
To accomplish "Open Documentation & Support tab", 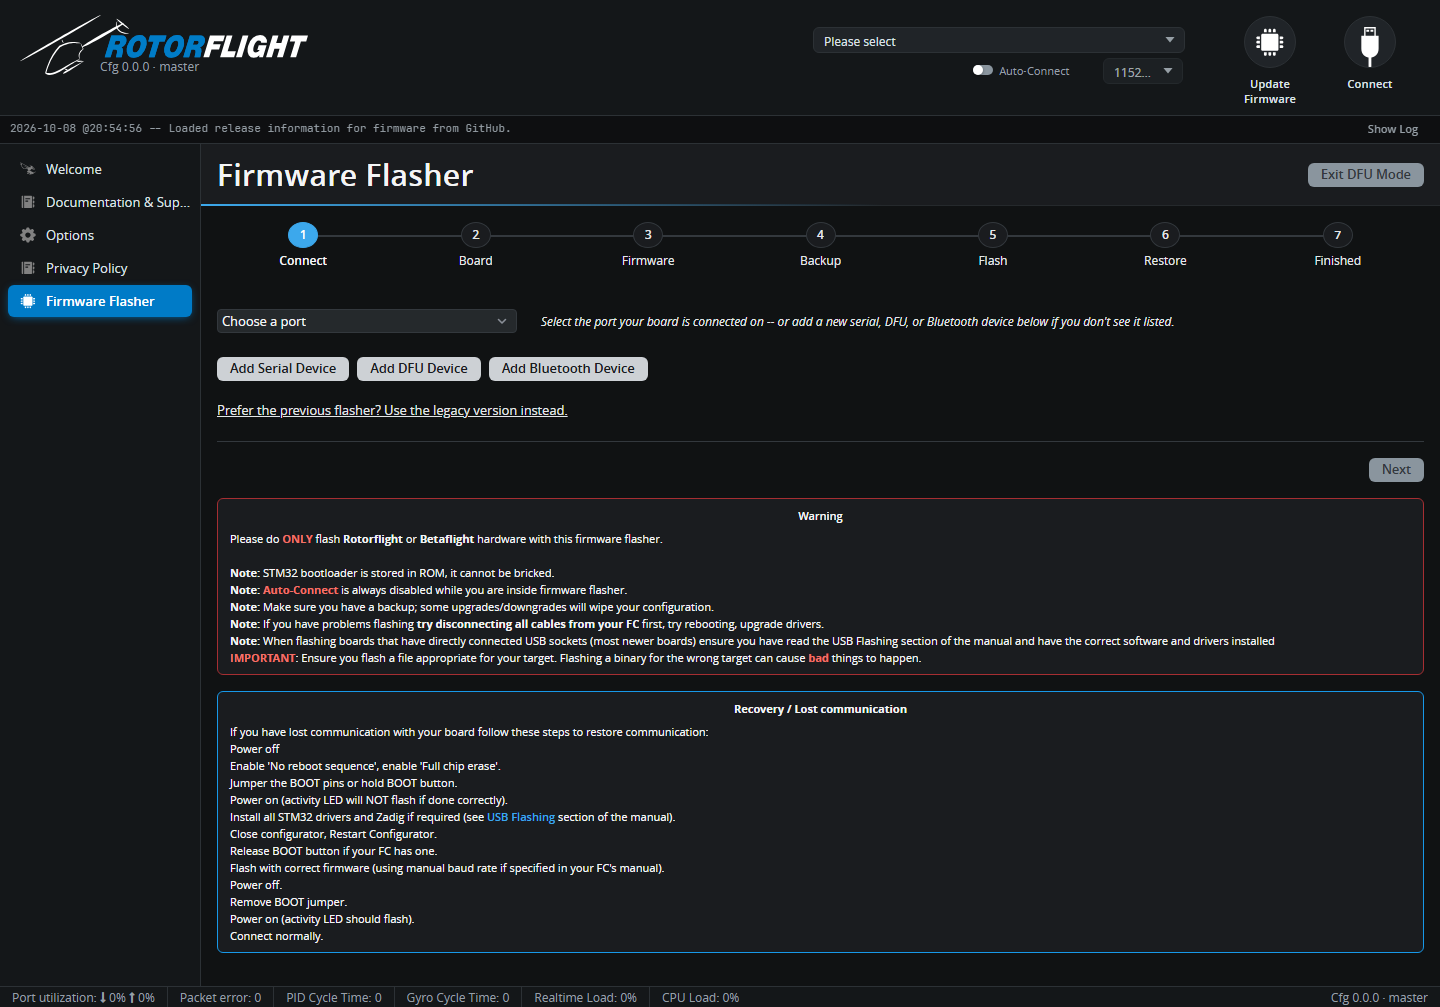I will [100, 202].
